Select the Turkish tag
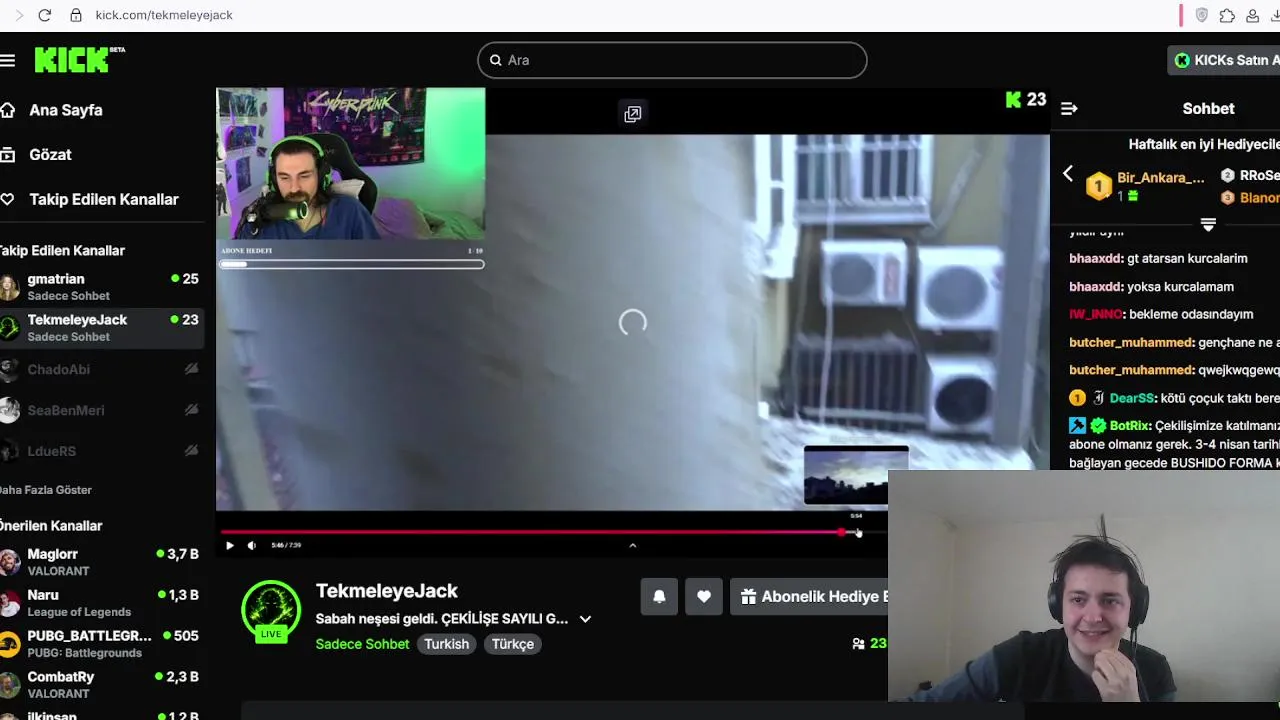This screenshot has width=1280, height=720. (446, 644)
